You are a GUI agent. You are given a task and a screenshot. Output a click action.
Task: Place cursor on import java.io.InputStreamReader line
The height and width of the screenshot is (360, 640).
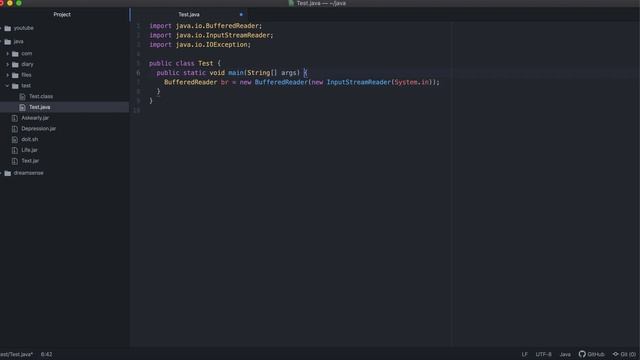tap(211, 36)
